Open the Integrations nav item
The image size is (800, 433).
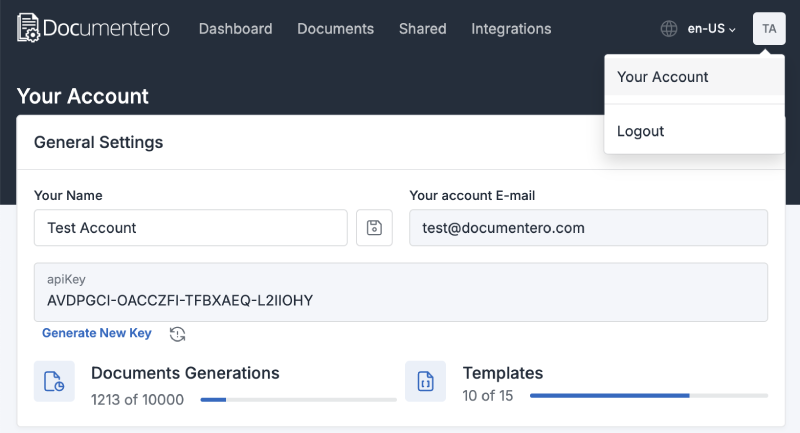(x=511, y=29)
